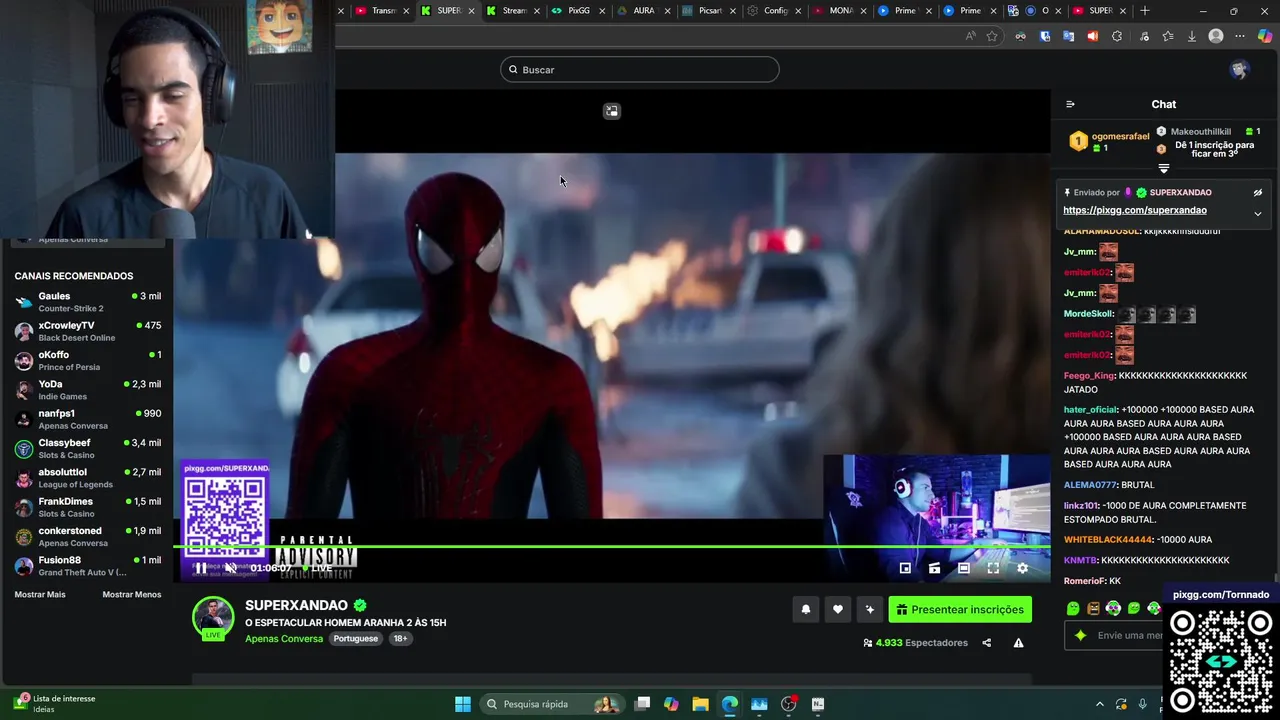Click Pesquisa rápida taskbar search
Viewport: 1280px width, 720px height.
[551, 704]
